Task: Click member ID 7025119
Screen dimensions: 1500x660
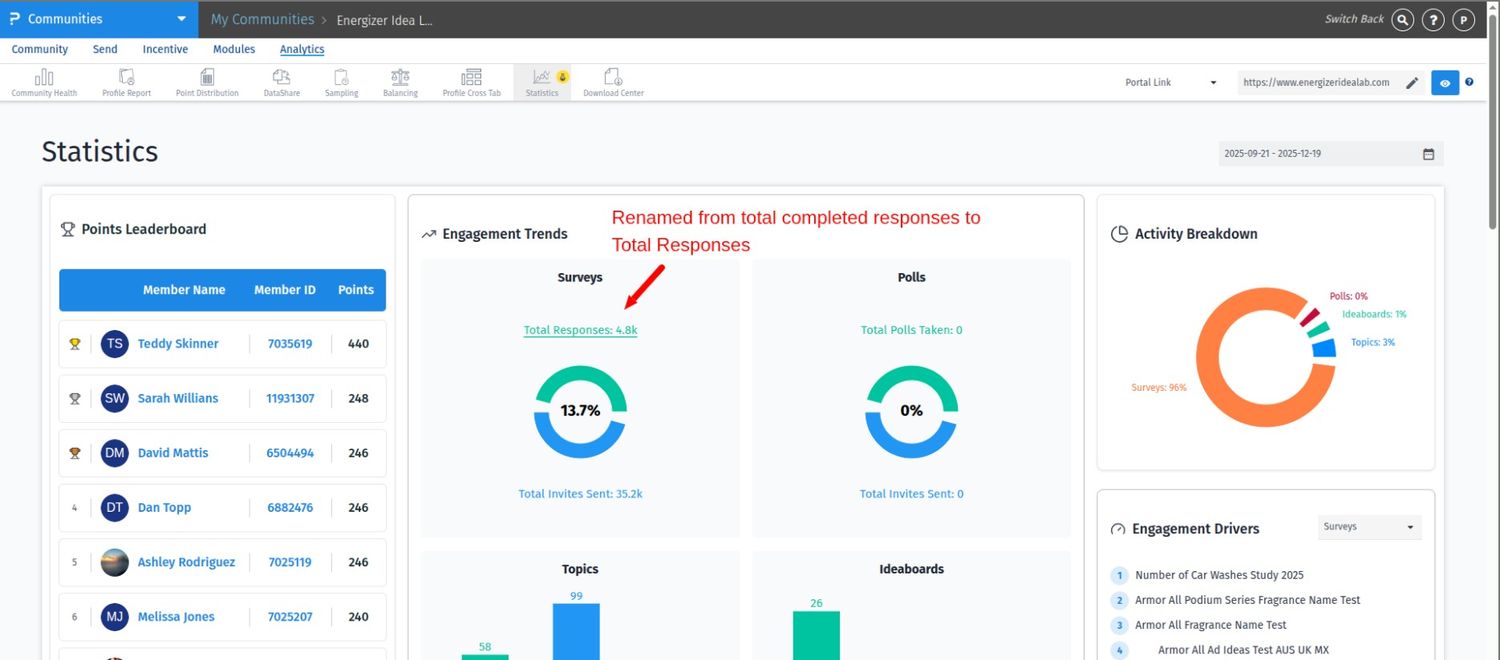Action: [x=290, y=562]
